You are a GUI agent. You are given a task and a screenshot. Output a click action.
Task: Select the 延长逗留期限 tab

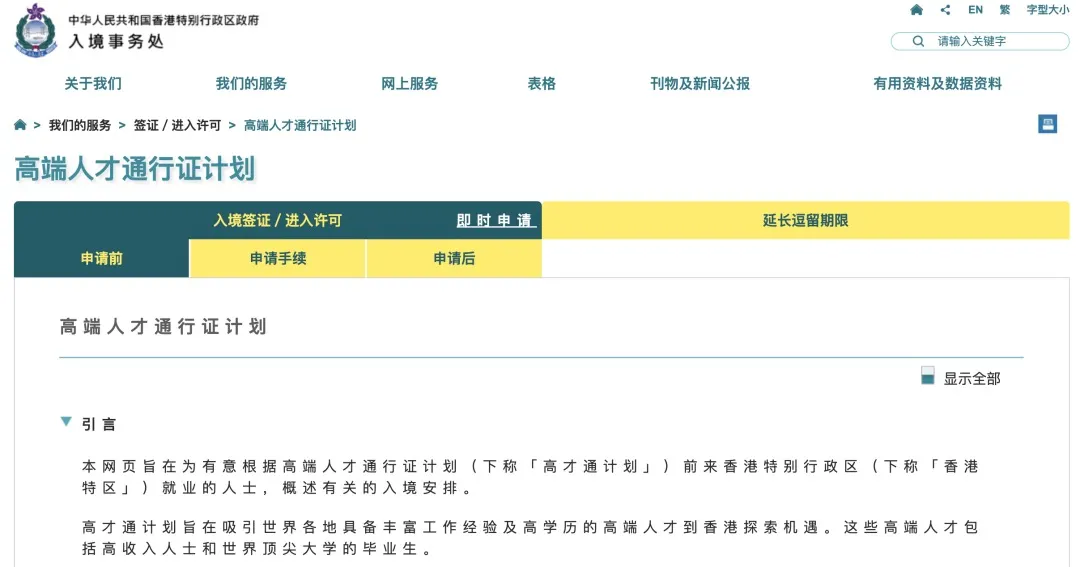(x=805, y=220)
